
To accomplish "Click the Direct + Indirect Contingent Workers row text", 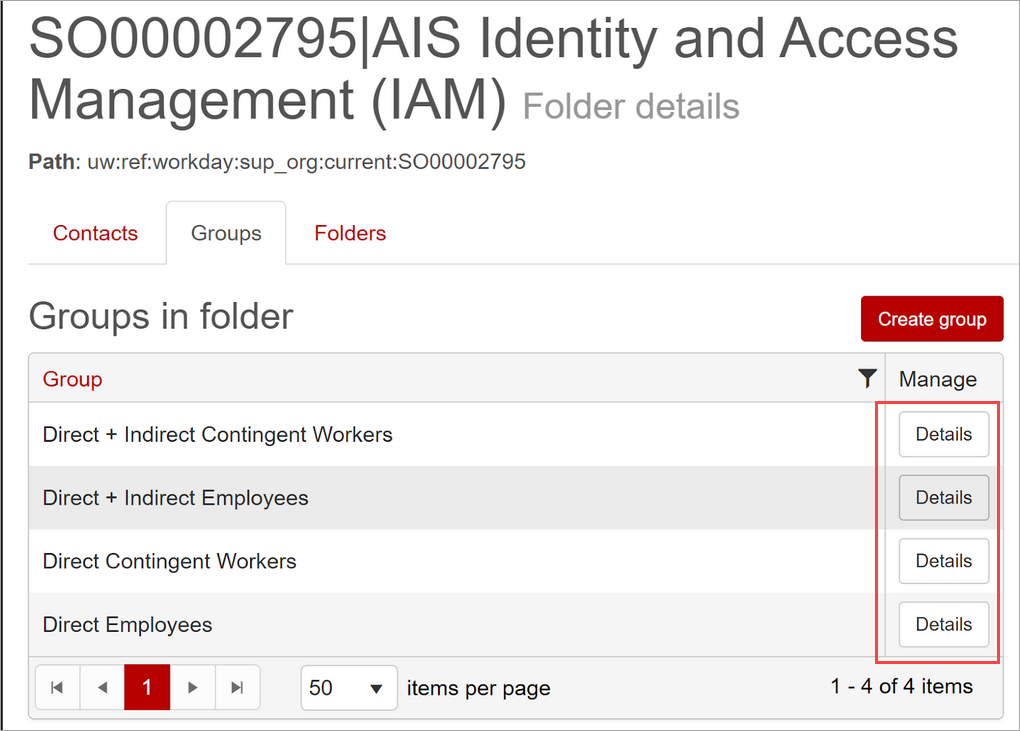I will click(x=218, y=434).
